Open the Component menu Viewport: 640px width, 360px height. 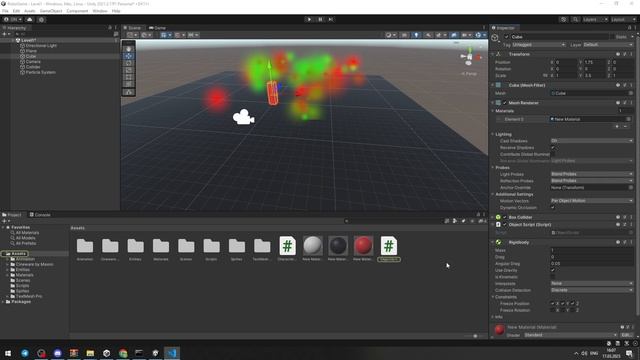point(77,11)
